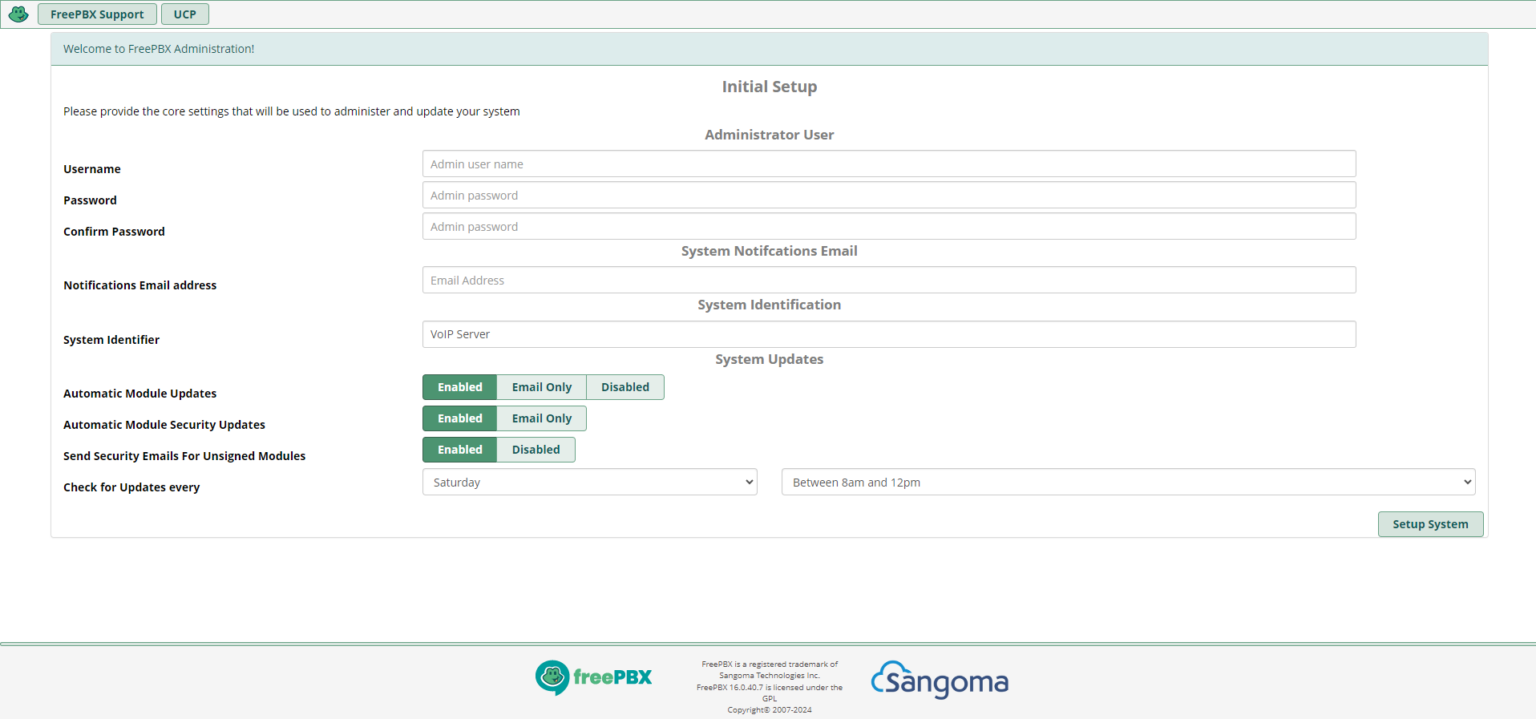Click the Sangoma logo in the footer
Image resolution: width=1536 pixels, height=719 pixels.
938,681
